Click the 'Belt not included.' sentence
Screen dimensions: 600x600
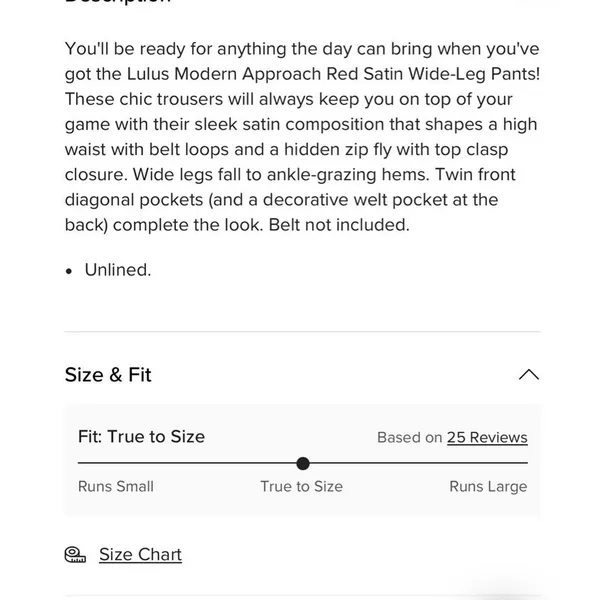pyautogui.click(x=339, y=225)
